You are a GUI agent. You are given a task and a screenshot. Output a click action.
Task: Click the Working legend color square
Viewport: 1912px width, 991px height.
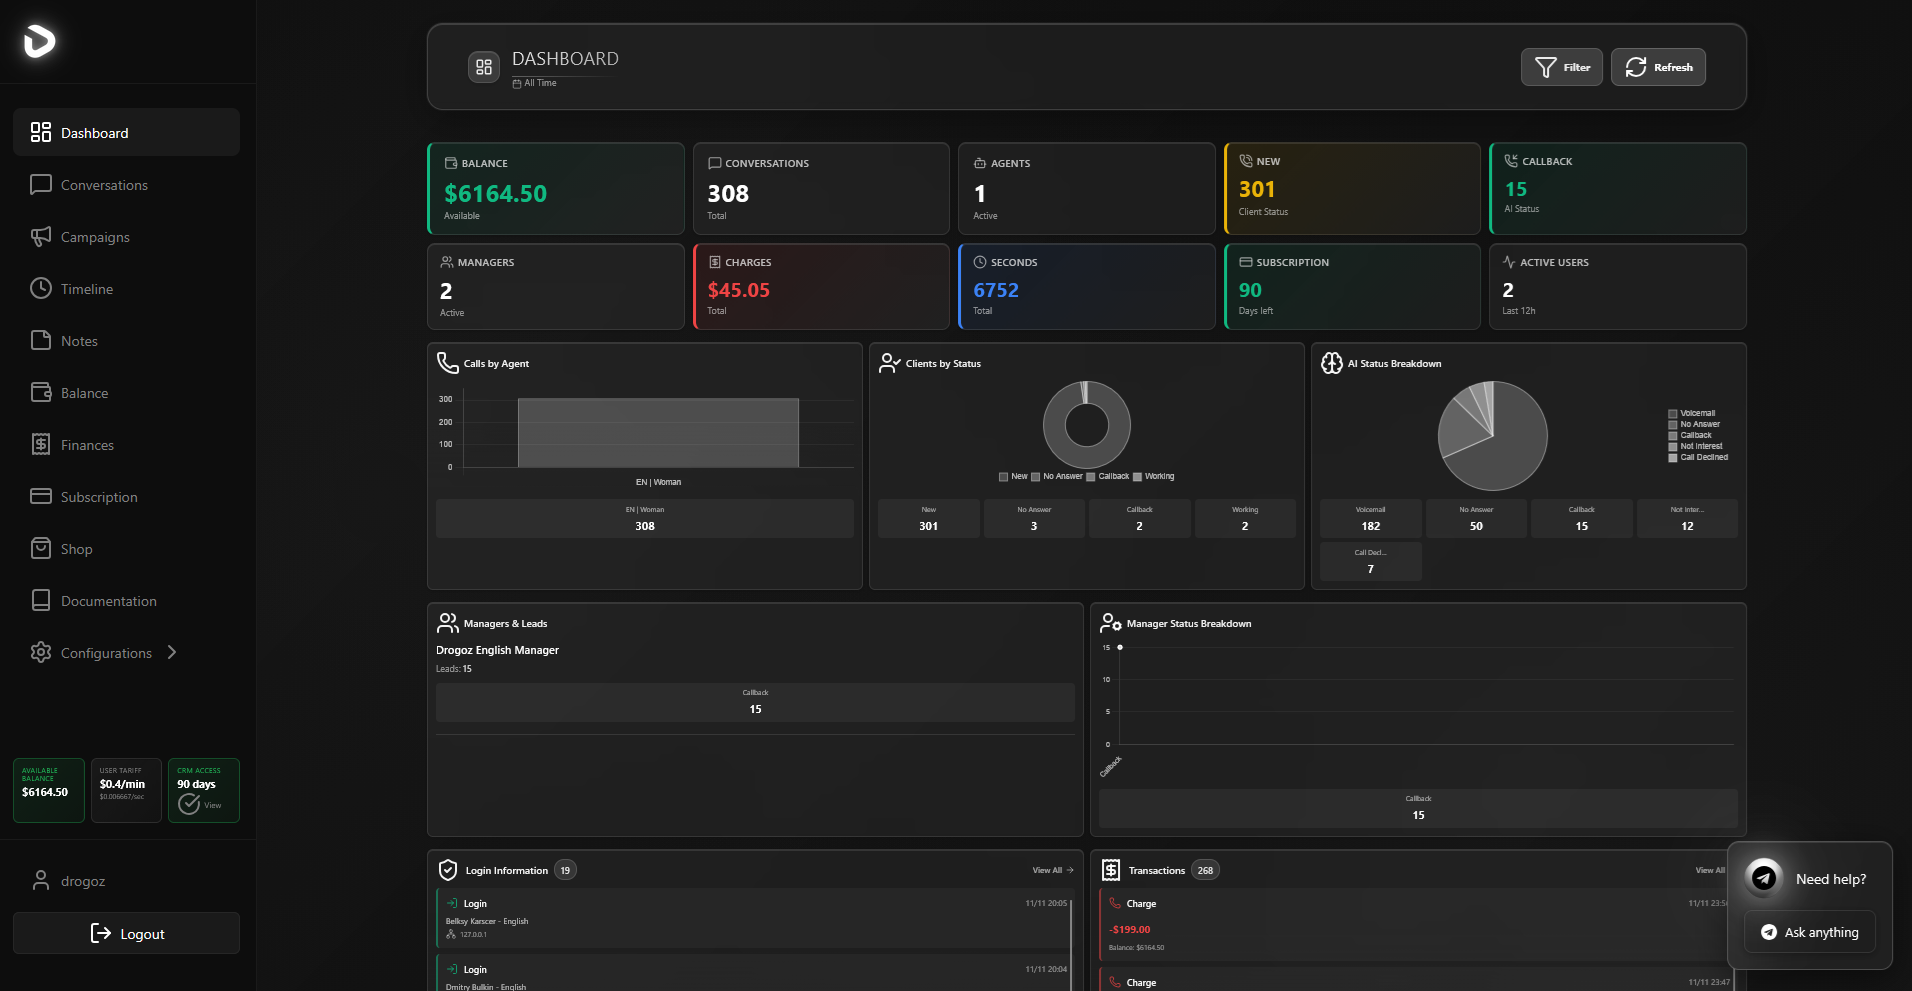pyautogui.click(x=1137, y=477)
